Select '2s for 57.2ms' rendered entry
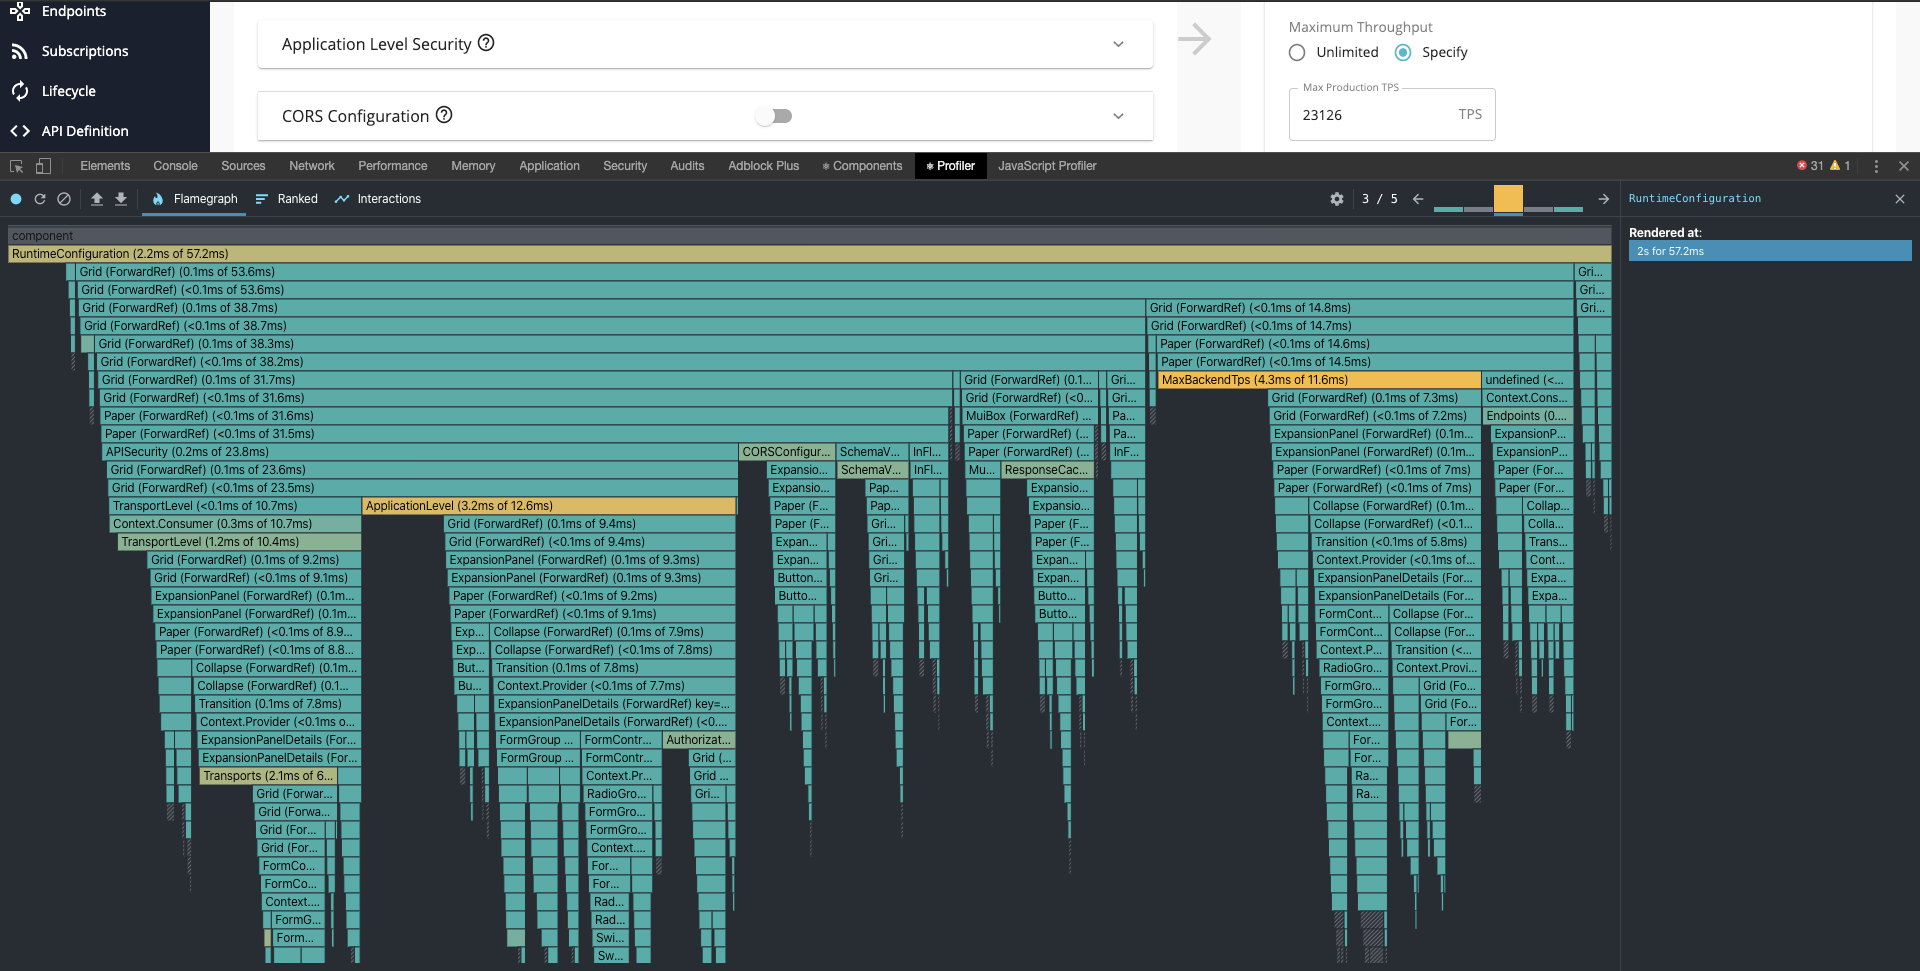 tap(1770, 251)
